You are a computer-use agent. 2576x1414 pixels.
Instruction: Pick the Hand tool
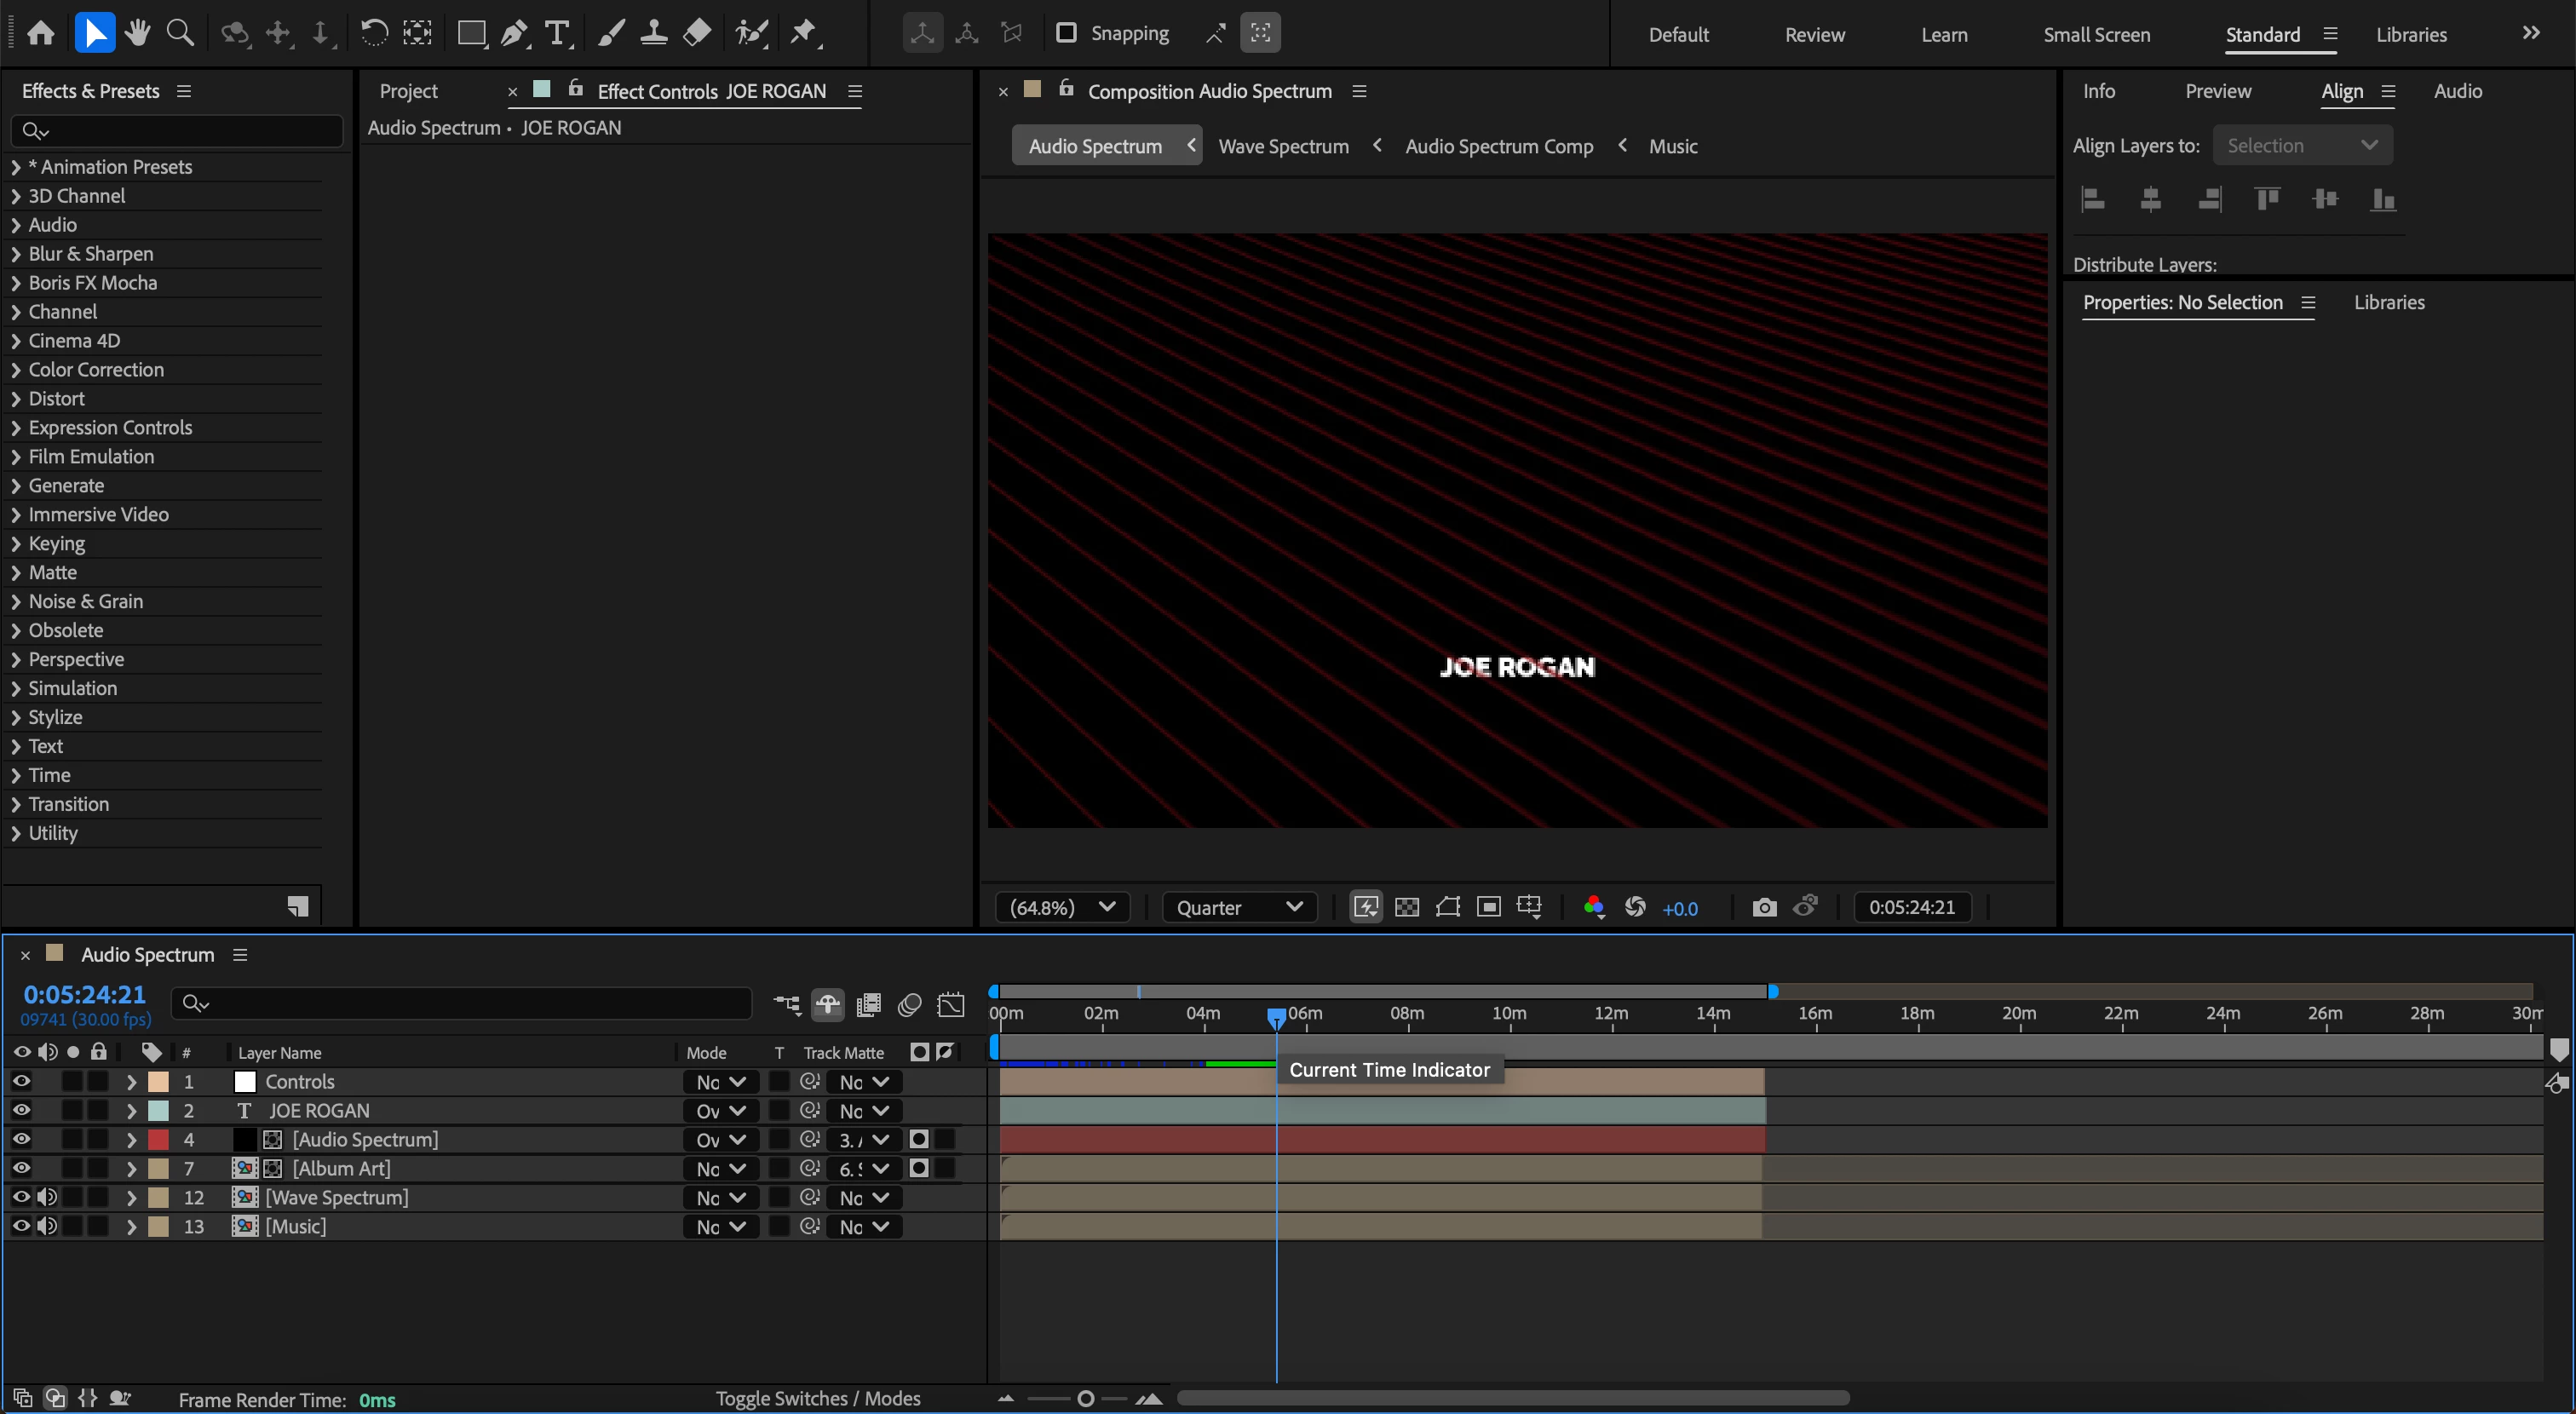[x=138, y=33]
